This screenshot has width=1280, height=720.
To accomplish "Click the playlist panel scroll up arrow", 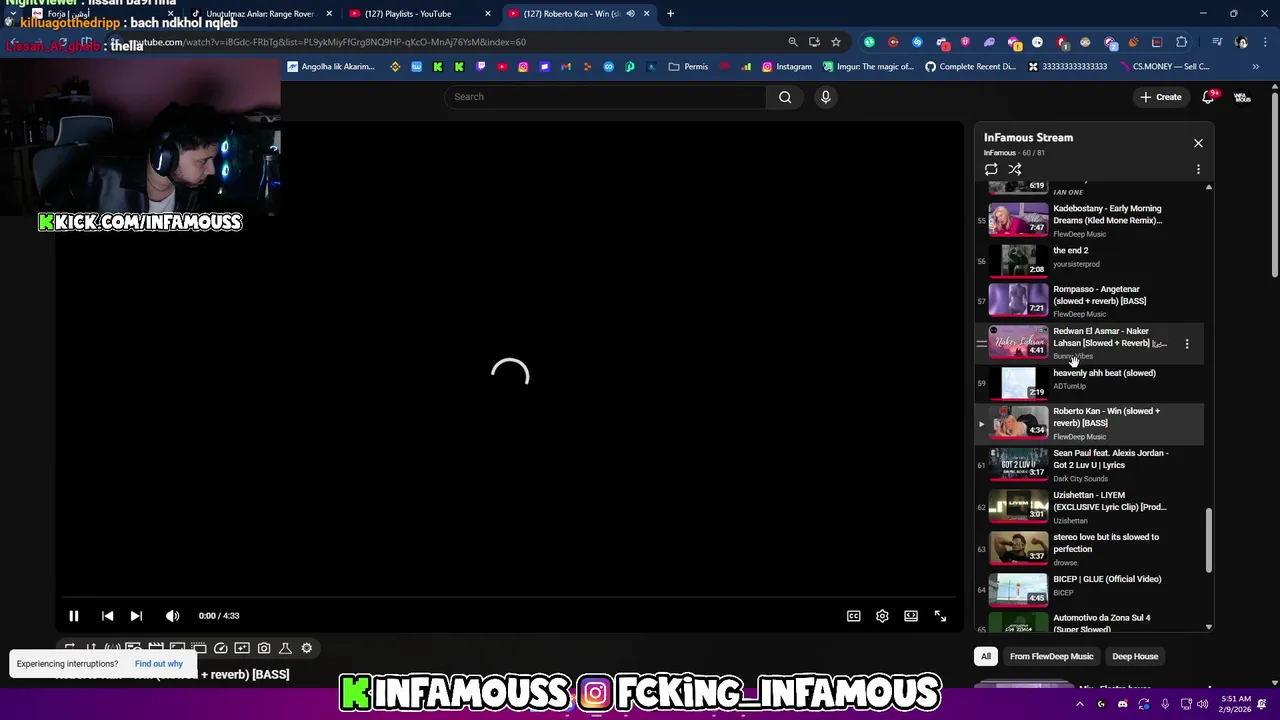I will pyautogui.click(x=1209, y=187).
